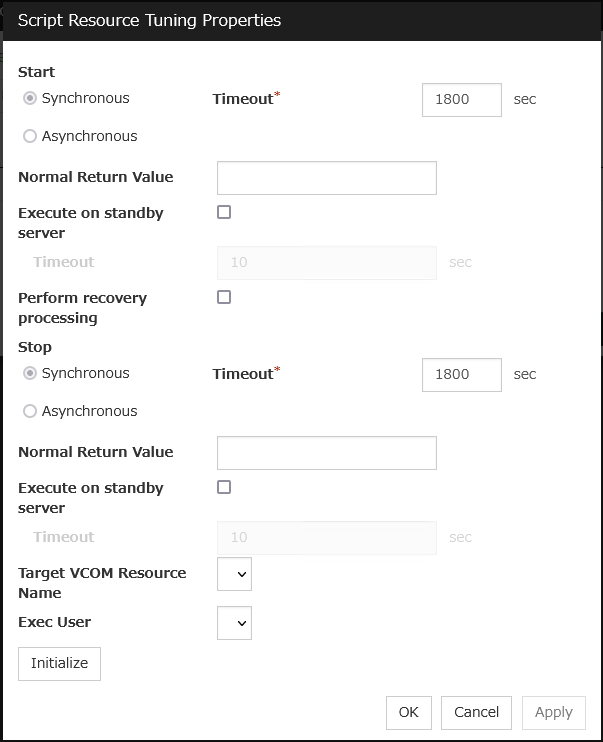Click the Stop standby Timeout field
This screenshot has height=742, width=603.
click(326, 538)
